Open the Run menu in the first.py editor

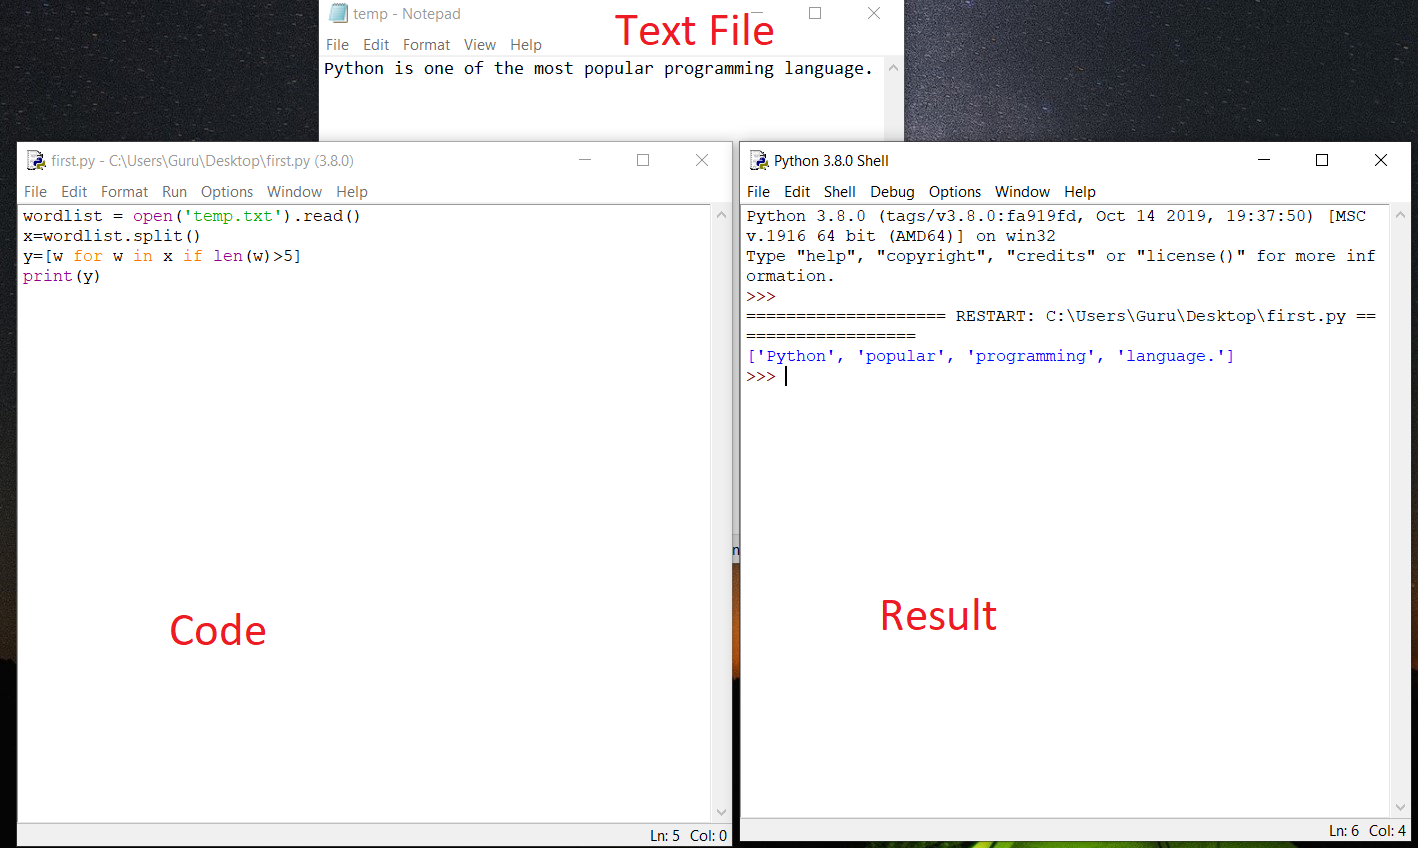point(174,191)
